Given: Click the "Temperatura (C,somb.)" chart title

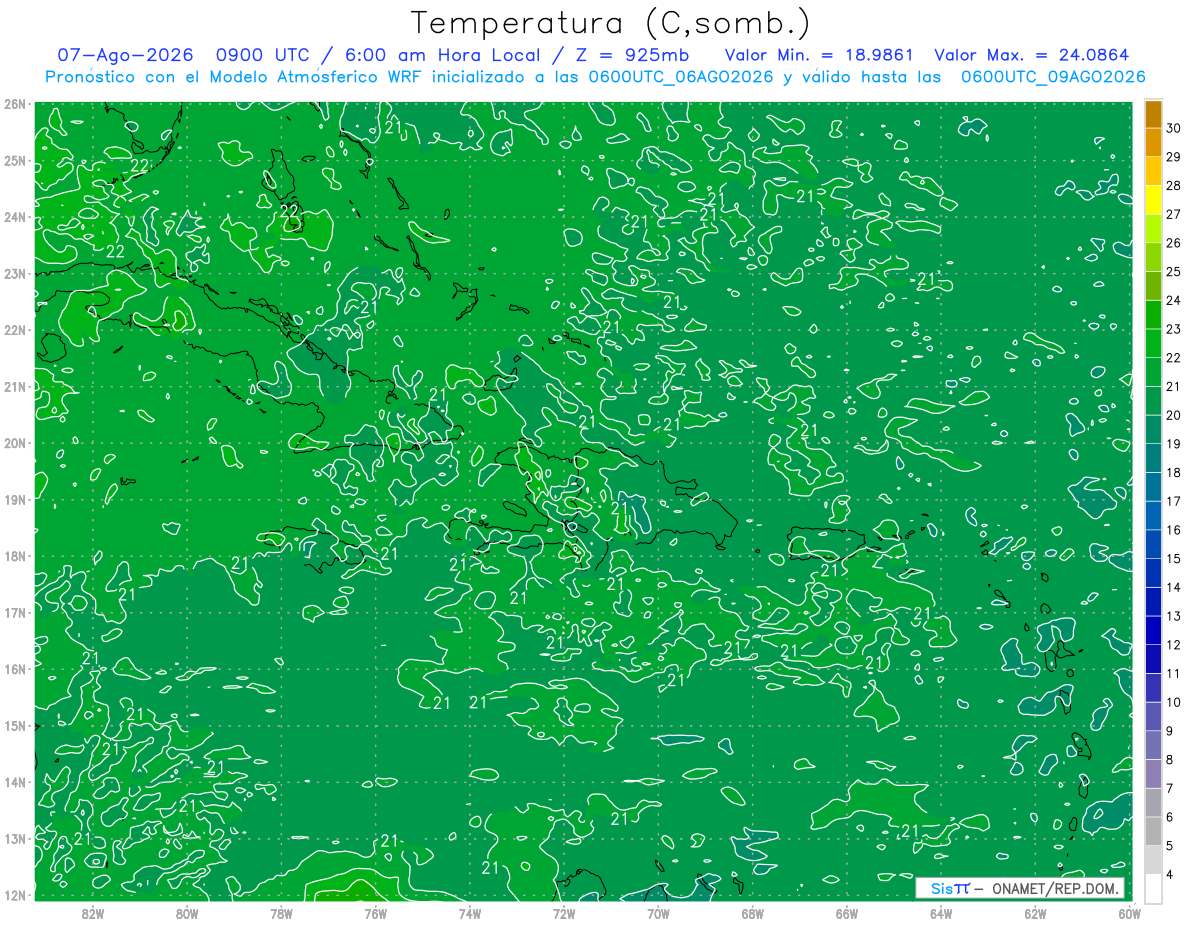Looking at the screenshot, I should [x=610, y=23].
